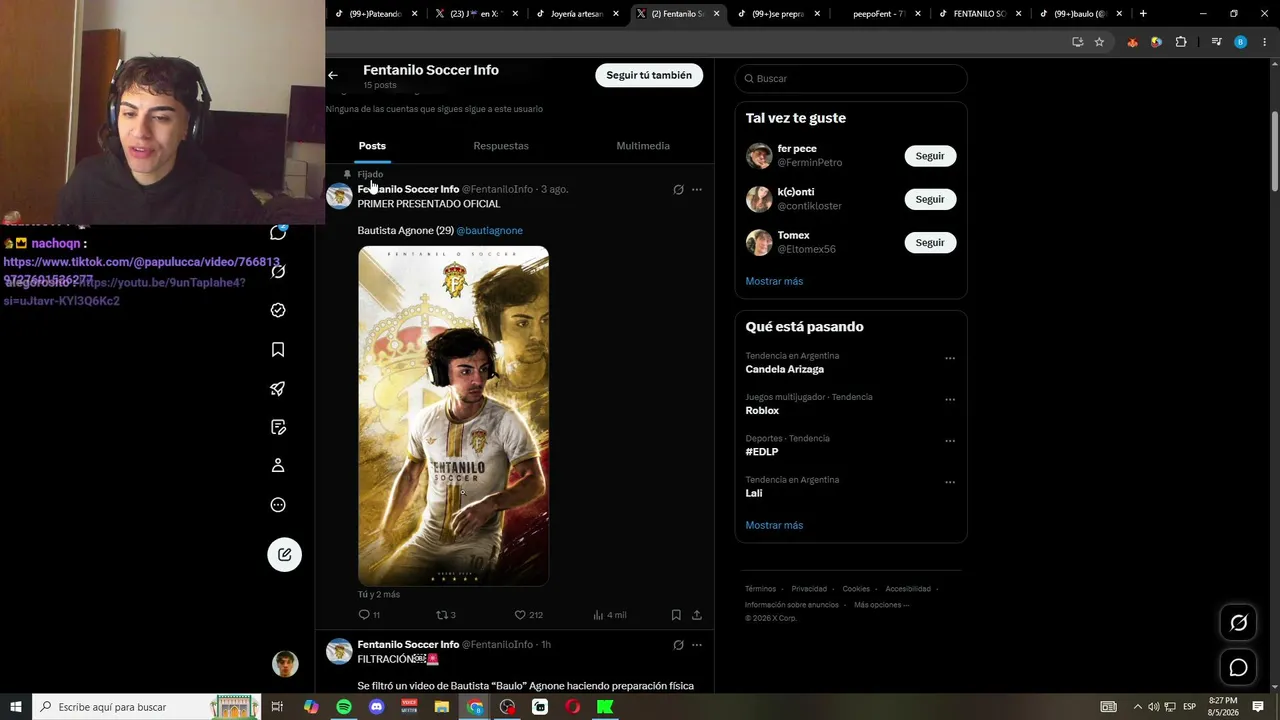Open the floating Grok button

point(1238,623)
